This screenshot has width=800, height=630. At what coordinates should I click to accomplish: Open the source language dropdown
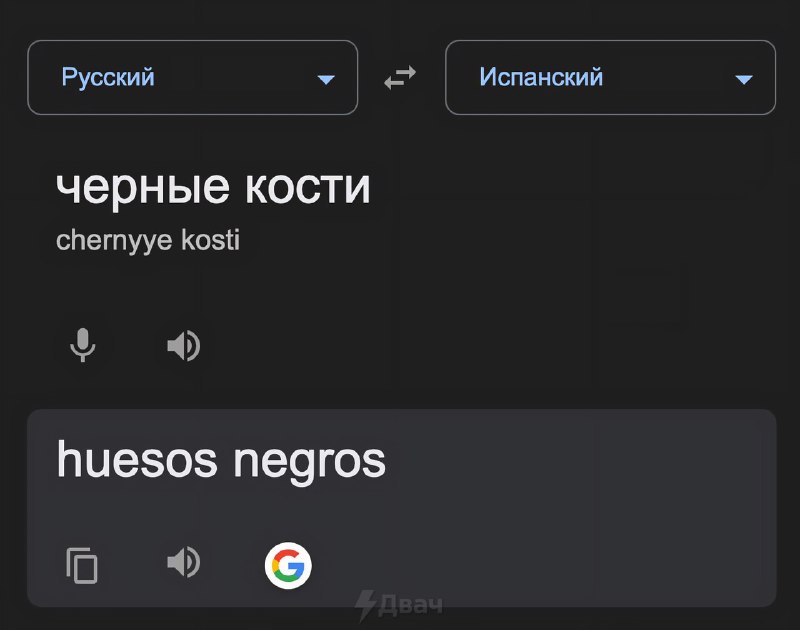click(x=192, y=78)
